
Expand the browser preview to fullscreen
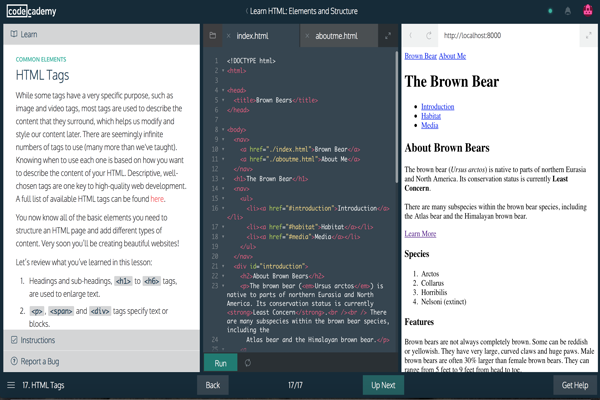point(589,36)
